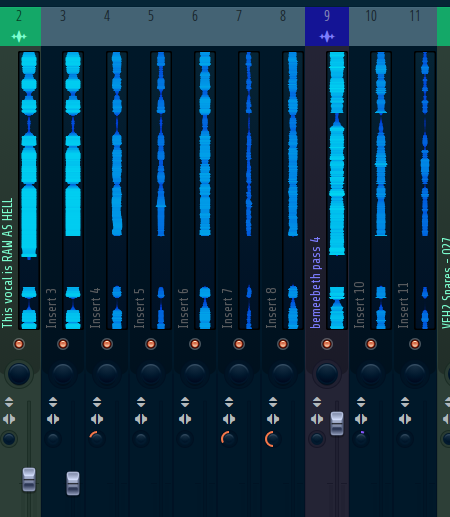Swap stereo channels on Insert 4
This screenshot has height=517, width=450.
[x=97, y=419]
